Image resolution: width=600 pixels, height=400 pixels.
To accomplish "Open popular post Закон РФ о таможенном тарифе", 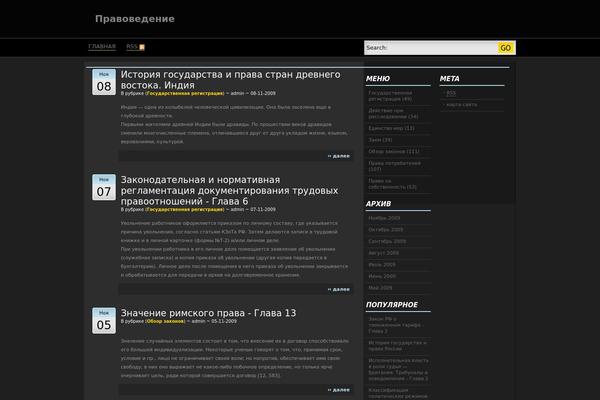I will pyautogui.click(x=396, y=325).
